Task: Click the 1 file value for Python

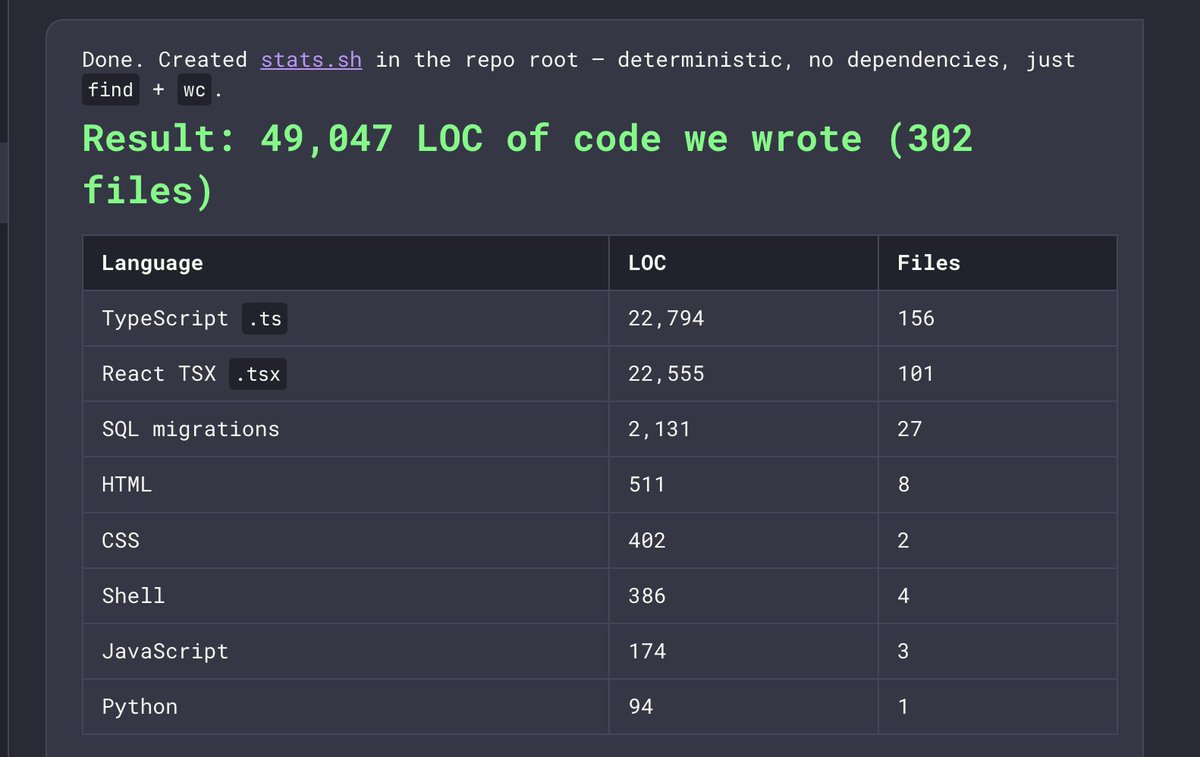Action: [904, 707]
